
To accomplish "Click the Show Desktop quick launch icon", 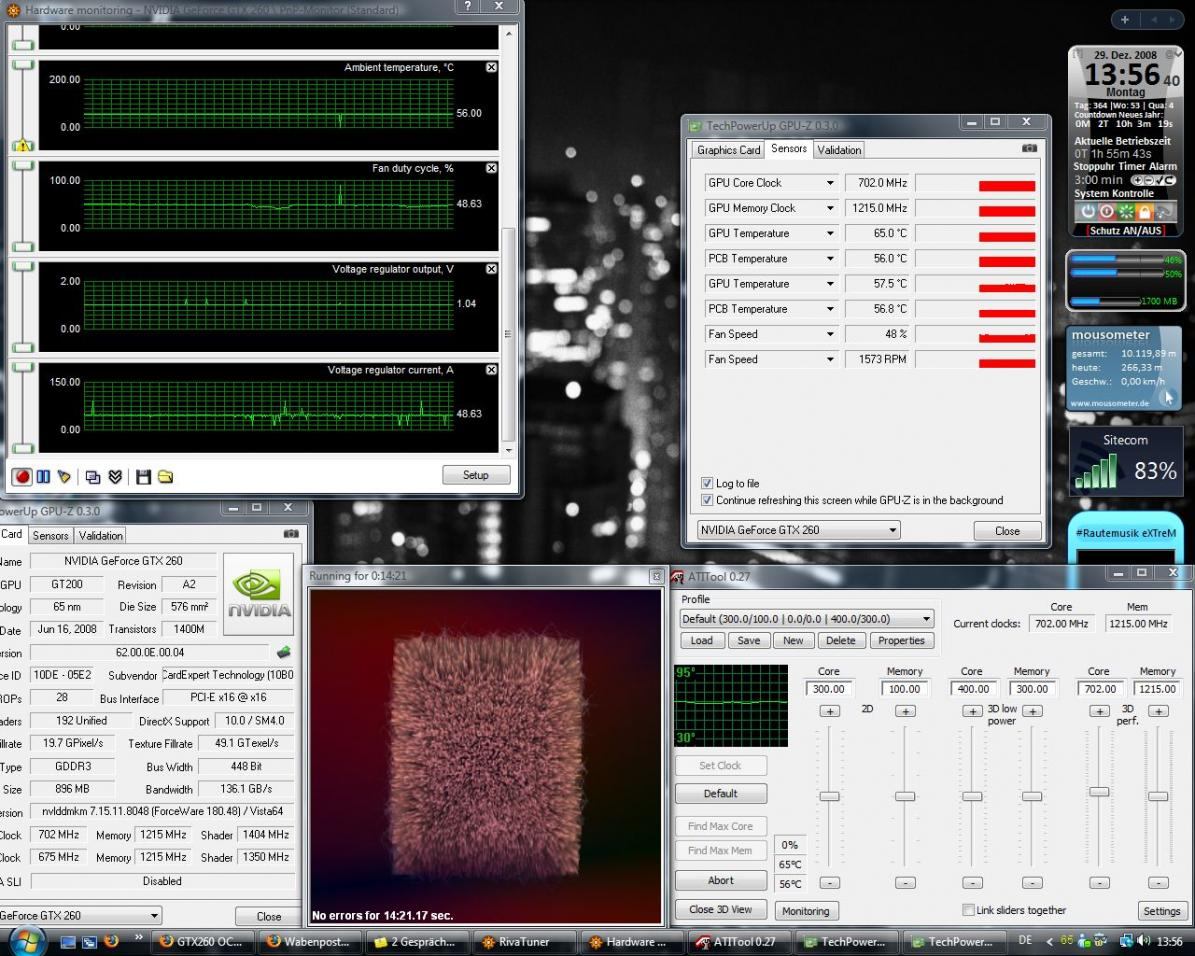I will tap(68, 942).
